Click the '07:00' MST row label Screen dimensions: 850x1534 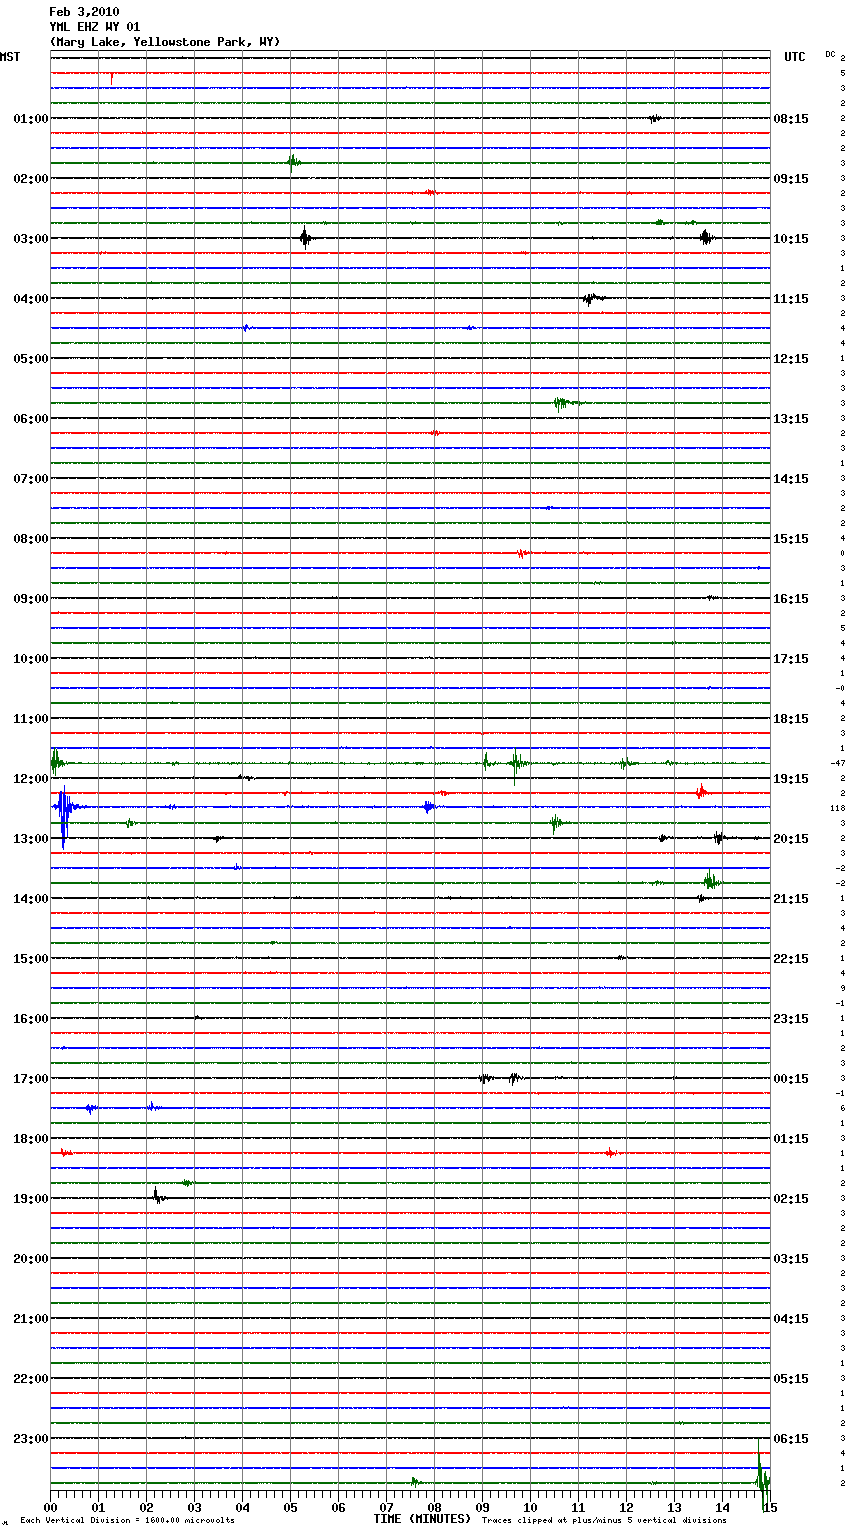click(31, 479)
